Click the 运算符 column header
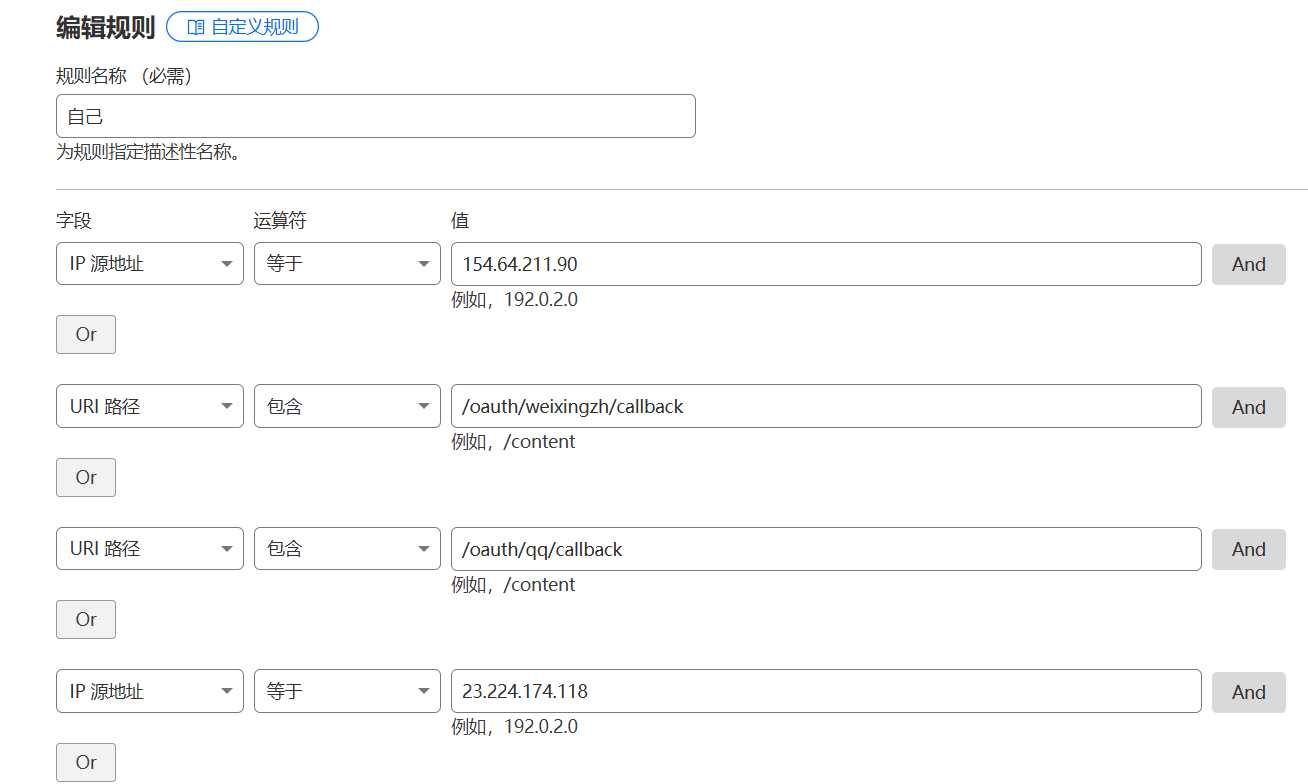 (280, 221)
